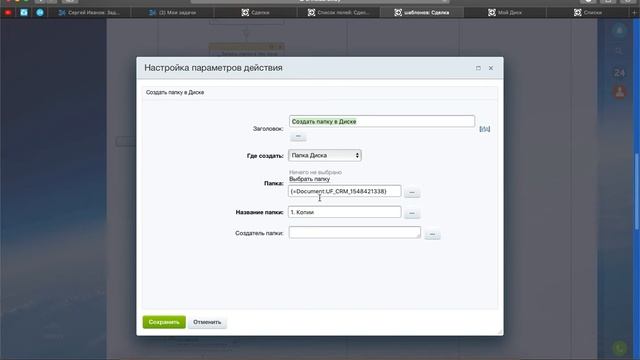Screen dimensions: 640x360
Task: Save the action settings with Сохранить
Action: tap(164, 322)
